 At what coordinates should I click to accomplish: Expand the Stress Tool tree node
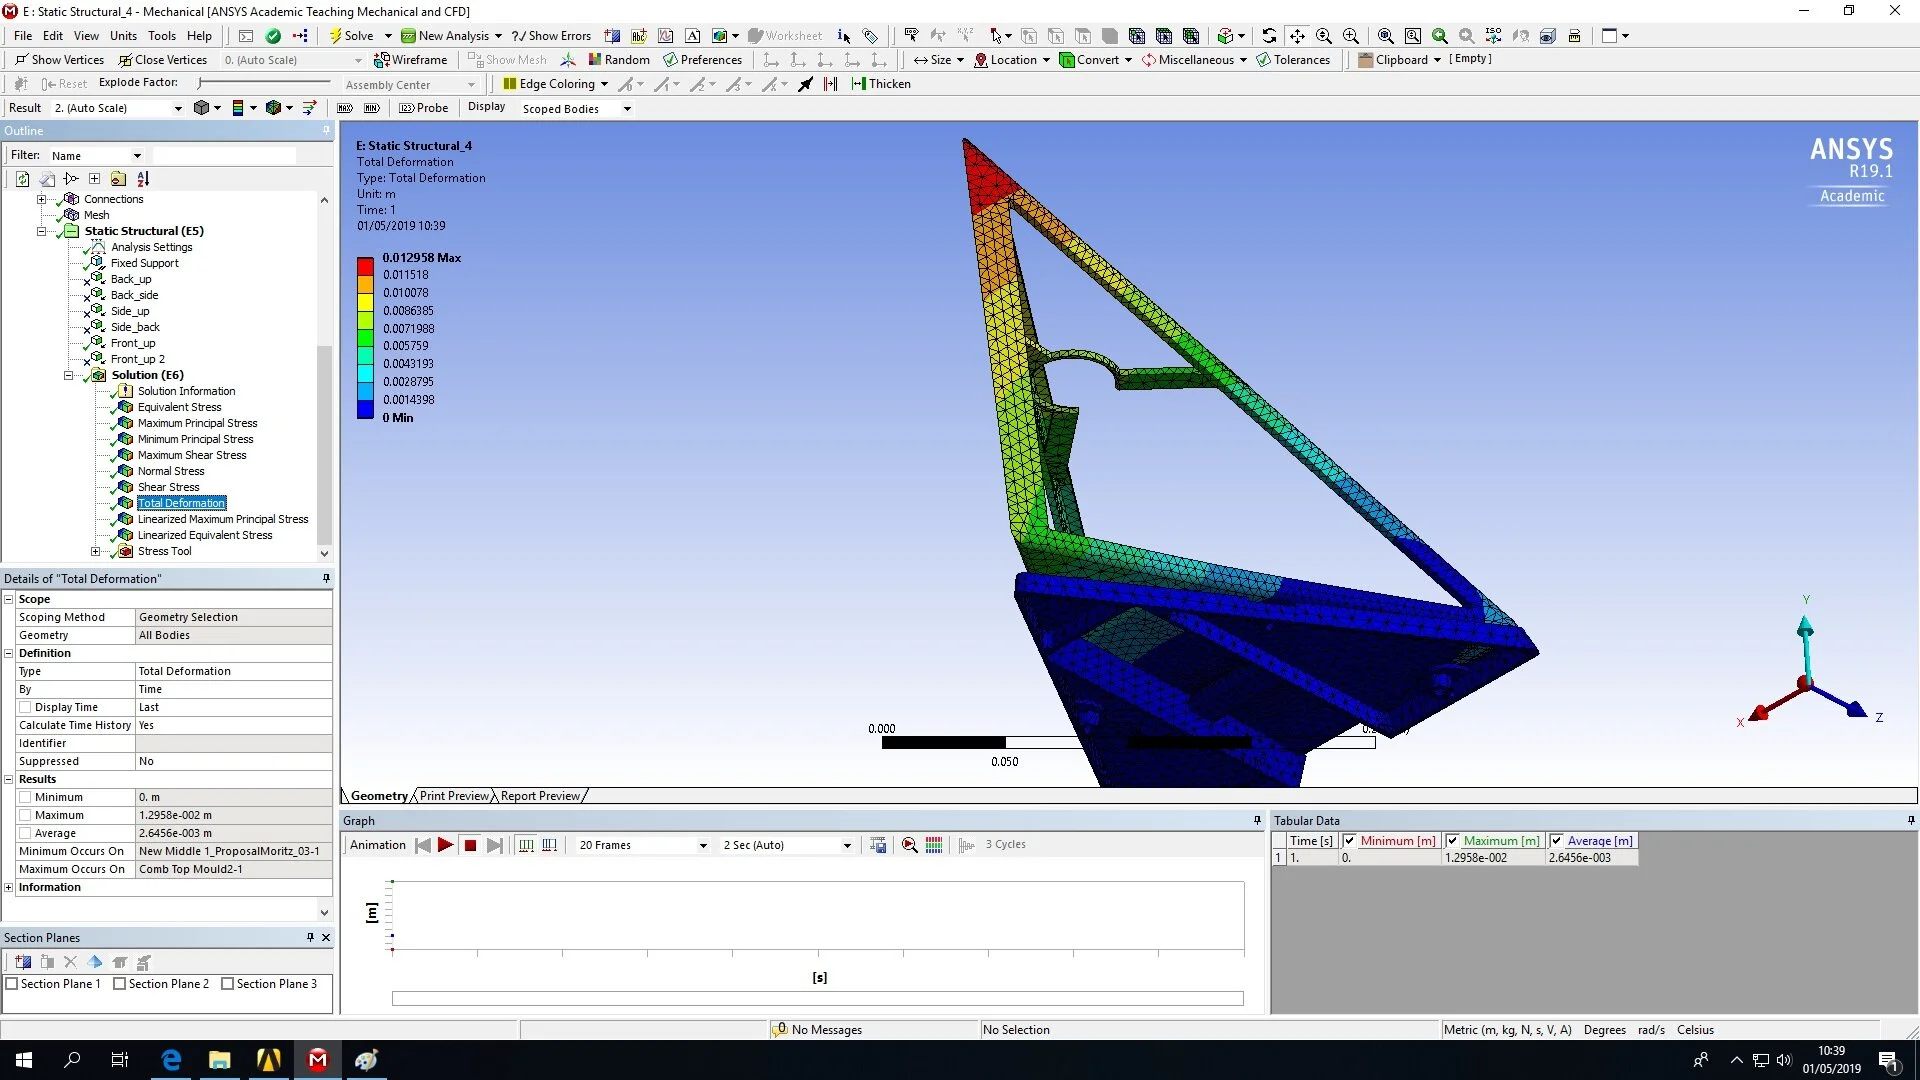click(95, 551)
